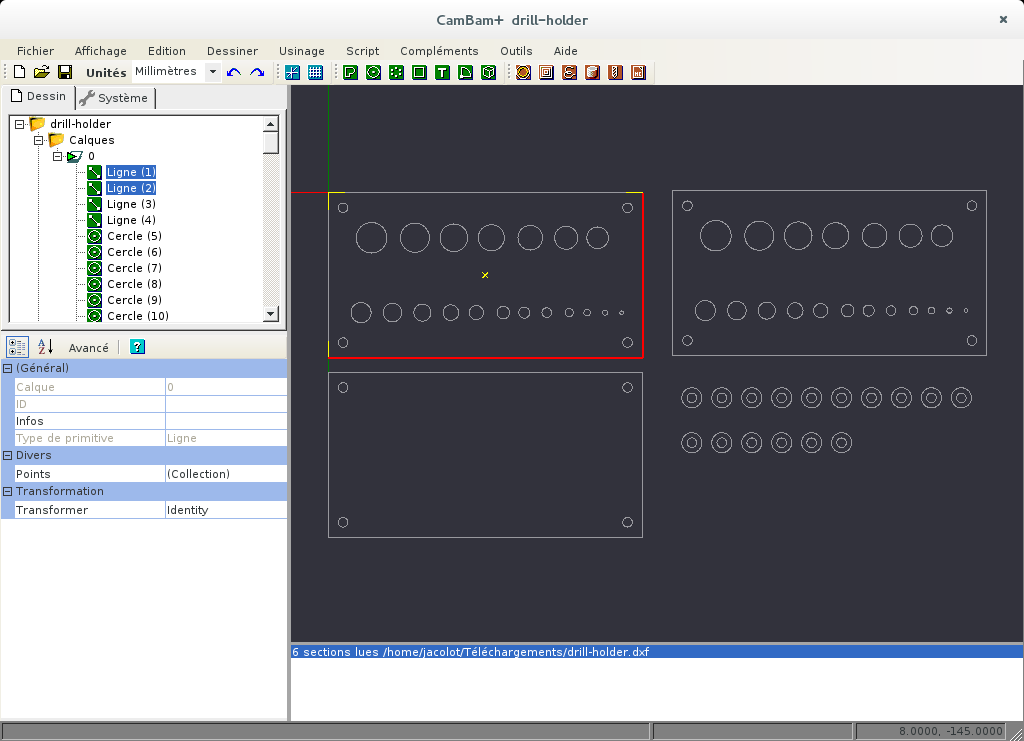
Task: Click the G-code machining operation icon
Action: point(638,72)
